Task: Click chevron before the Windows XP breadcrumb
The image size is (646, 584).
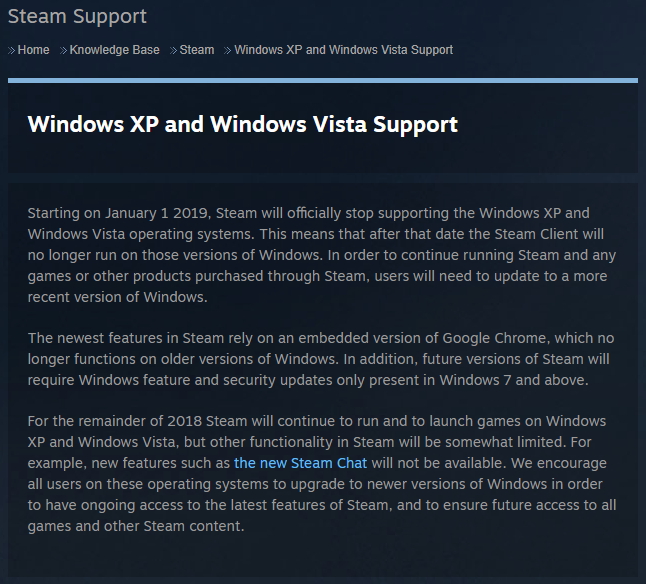Action: pos(228,50)
